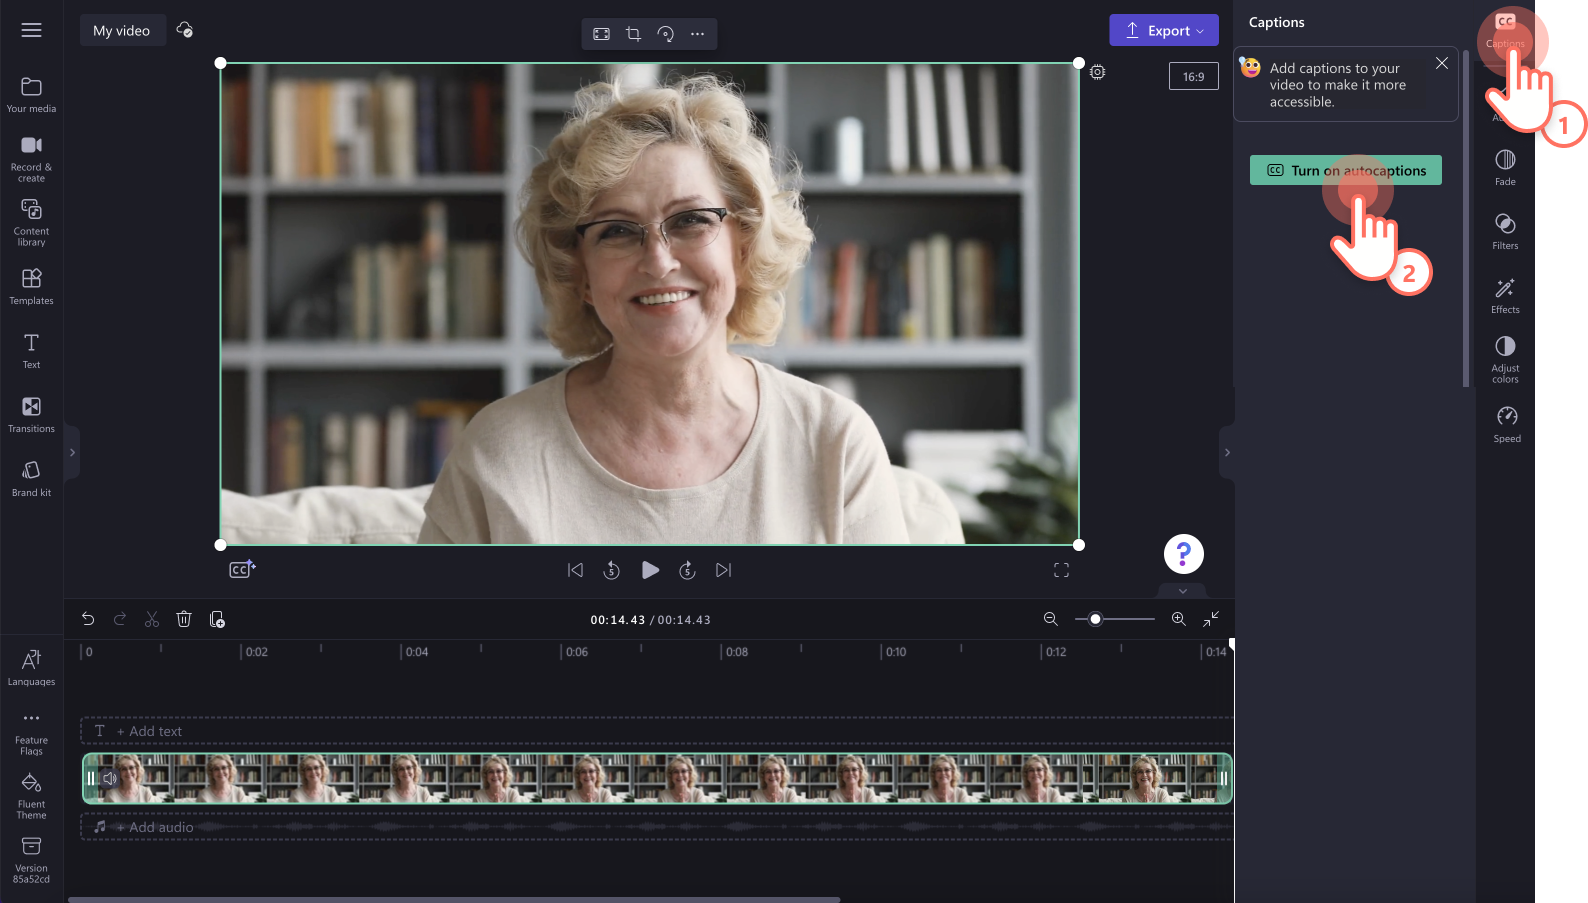The width and height of the screenshot is (1588, 903).
Task: Open Transitions panel
Action: (x=31, y=414)
